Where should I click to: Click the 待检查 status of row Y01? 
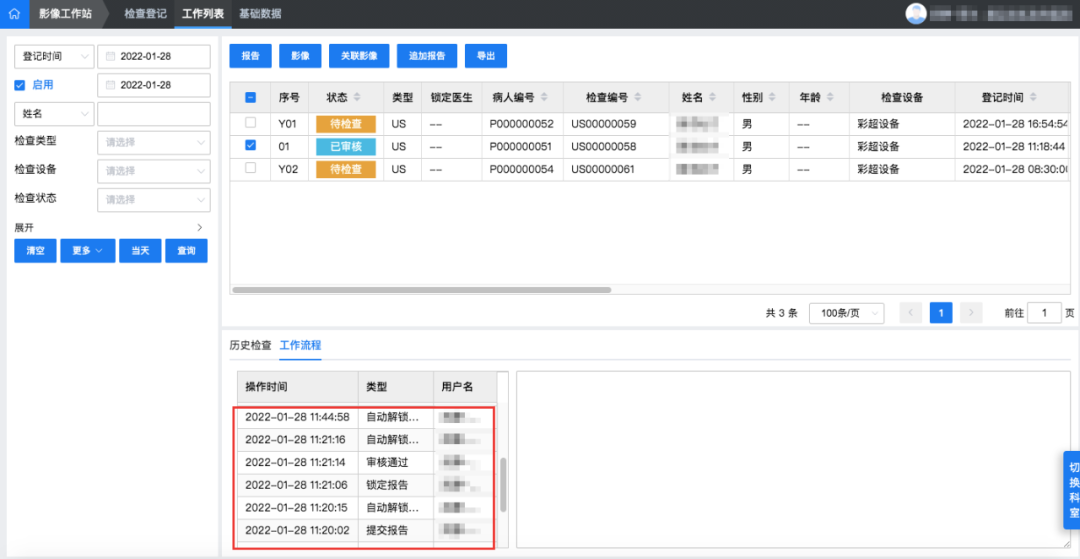[x=346, y=124]
